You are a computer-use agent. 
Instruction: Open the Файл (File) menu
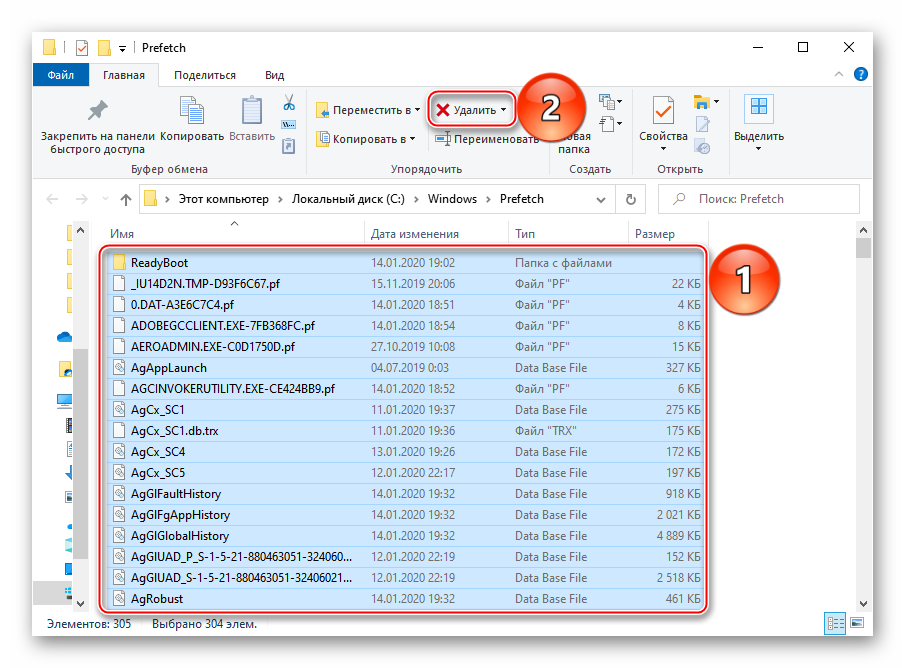click(x=60, y=75)
